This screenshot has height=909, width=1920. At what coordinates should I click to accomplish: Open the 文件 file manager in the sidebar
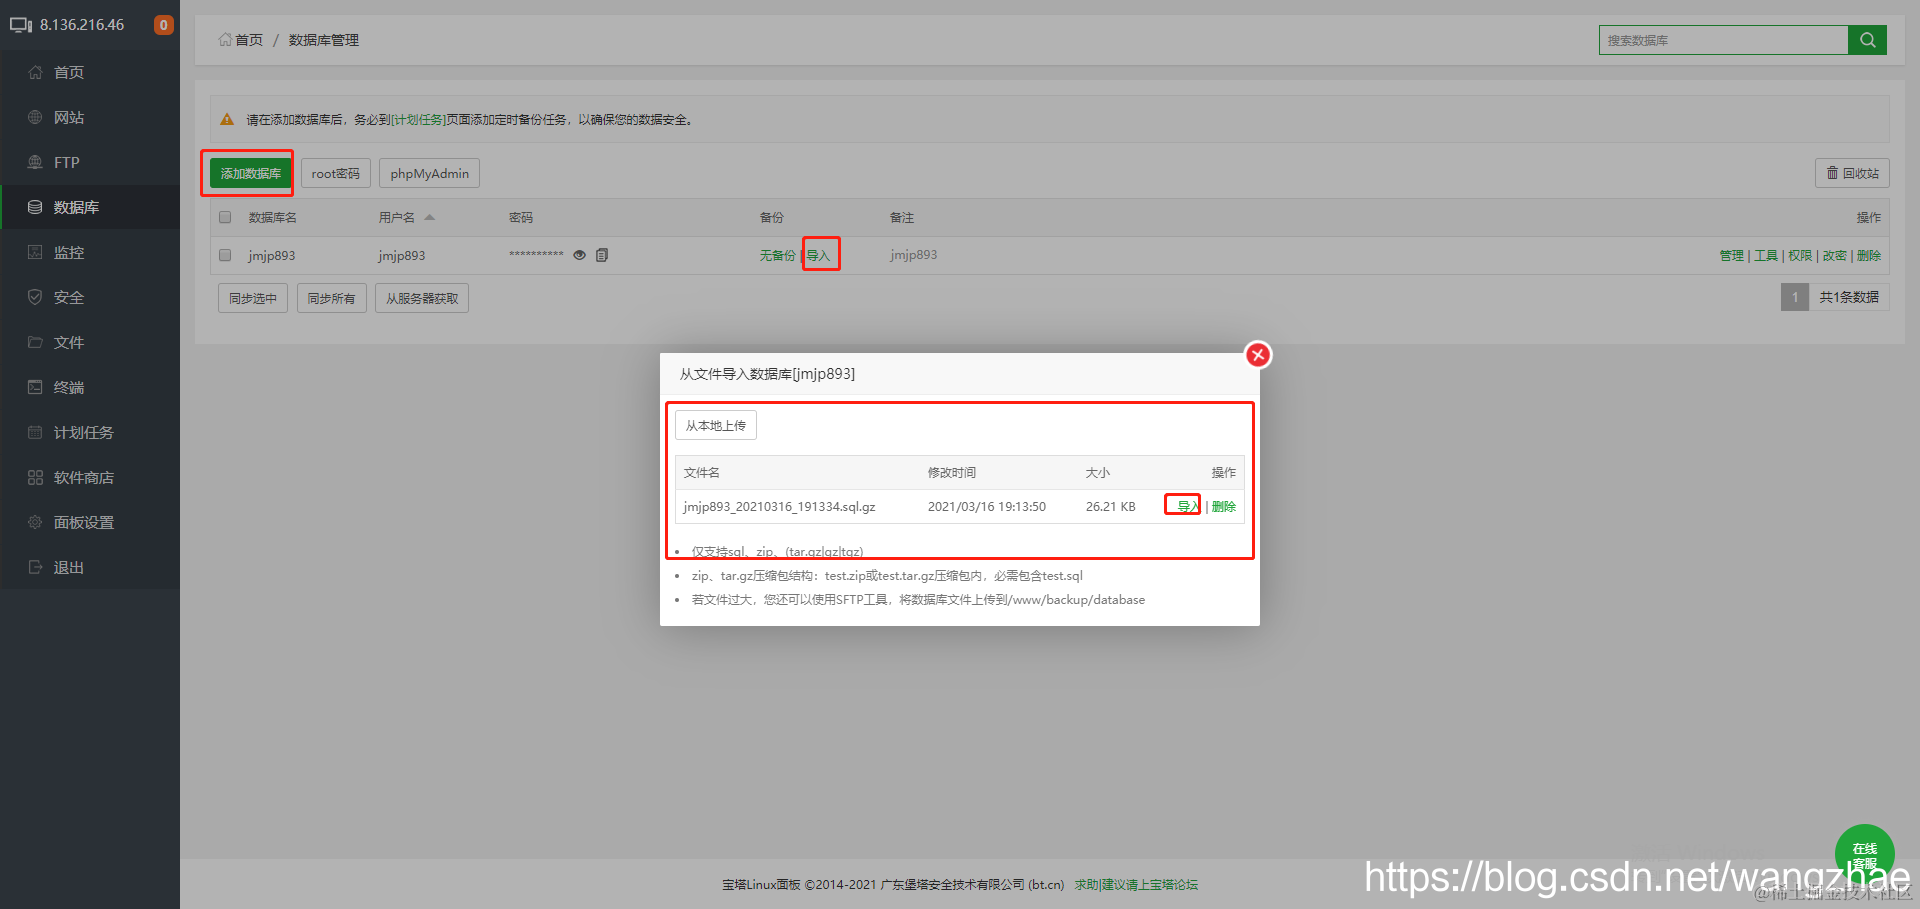pos(67,342)
